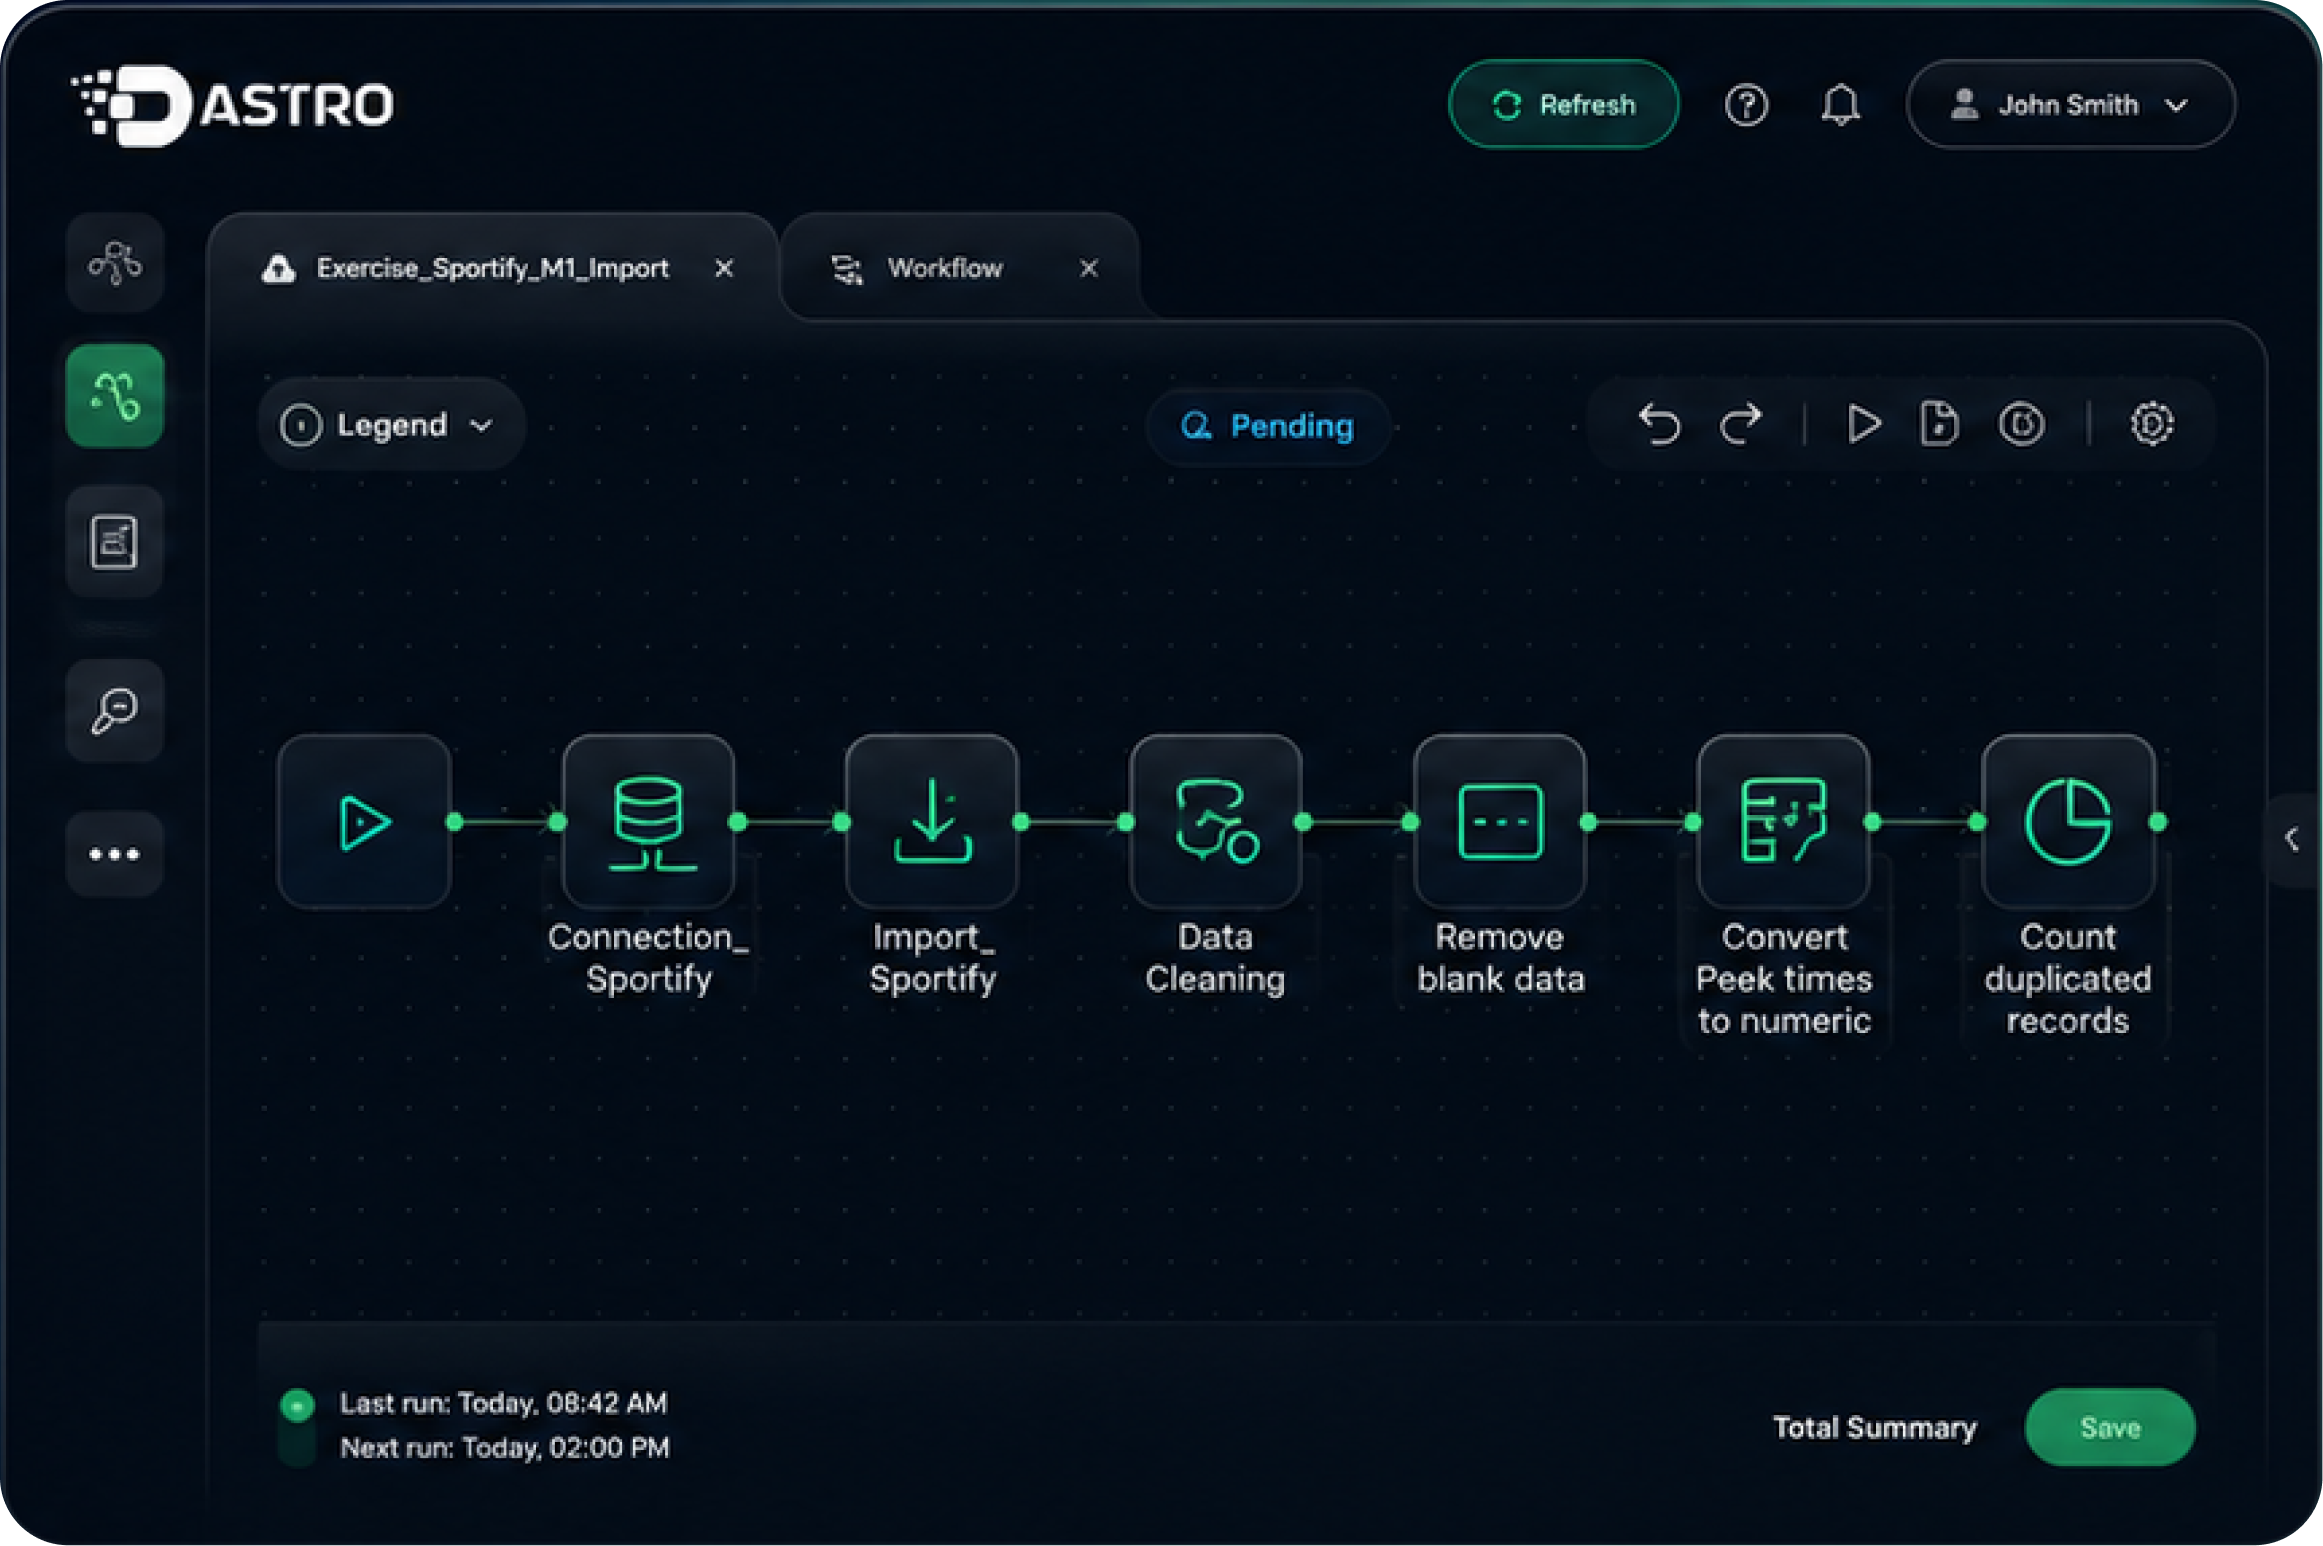Click the Next run: Today, 02:00 PM text
The image size is (2323, 1546).
point(505,1447)
